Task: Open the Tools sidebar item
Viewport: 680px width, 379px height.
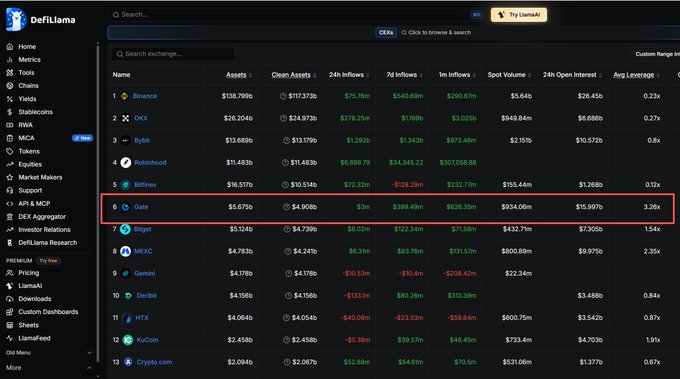Action: tap(26, 72)
